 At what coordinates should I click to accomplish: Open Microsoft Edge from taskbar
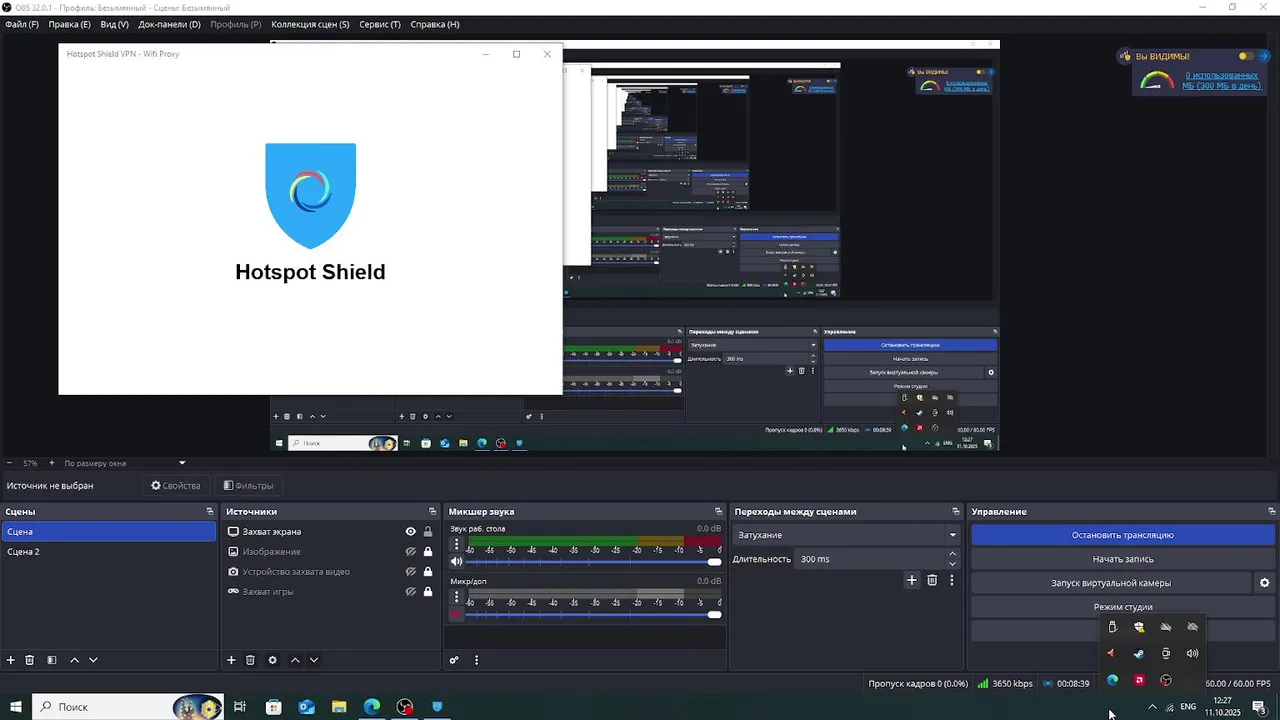click(372, 707)
